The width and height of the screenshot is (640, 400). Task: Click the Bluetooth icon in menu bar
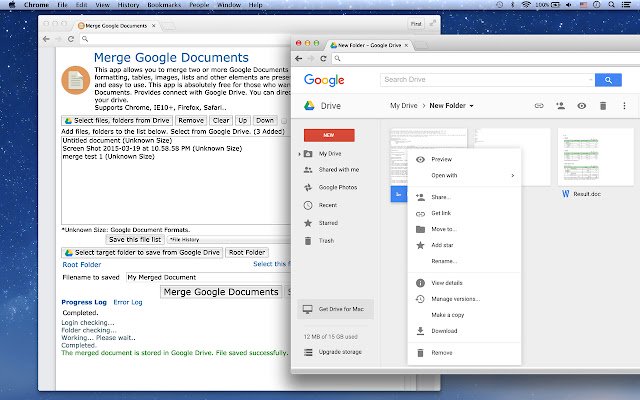click(x=513, y=5)
